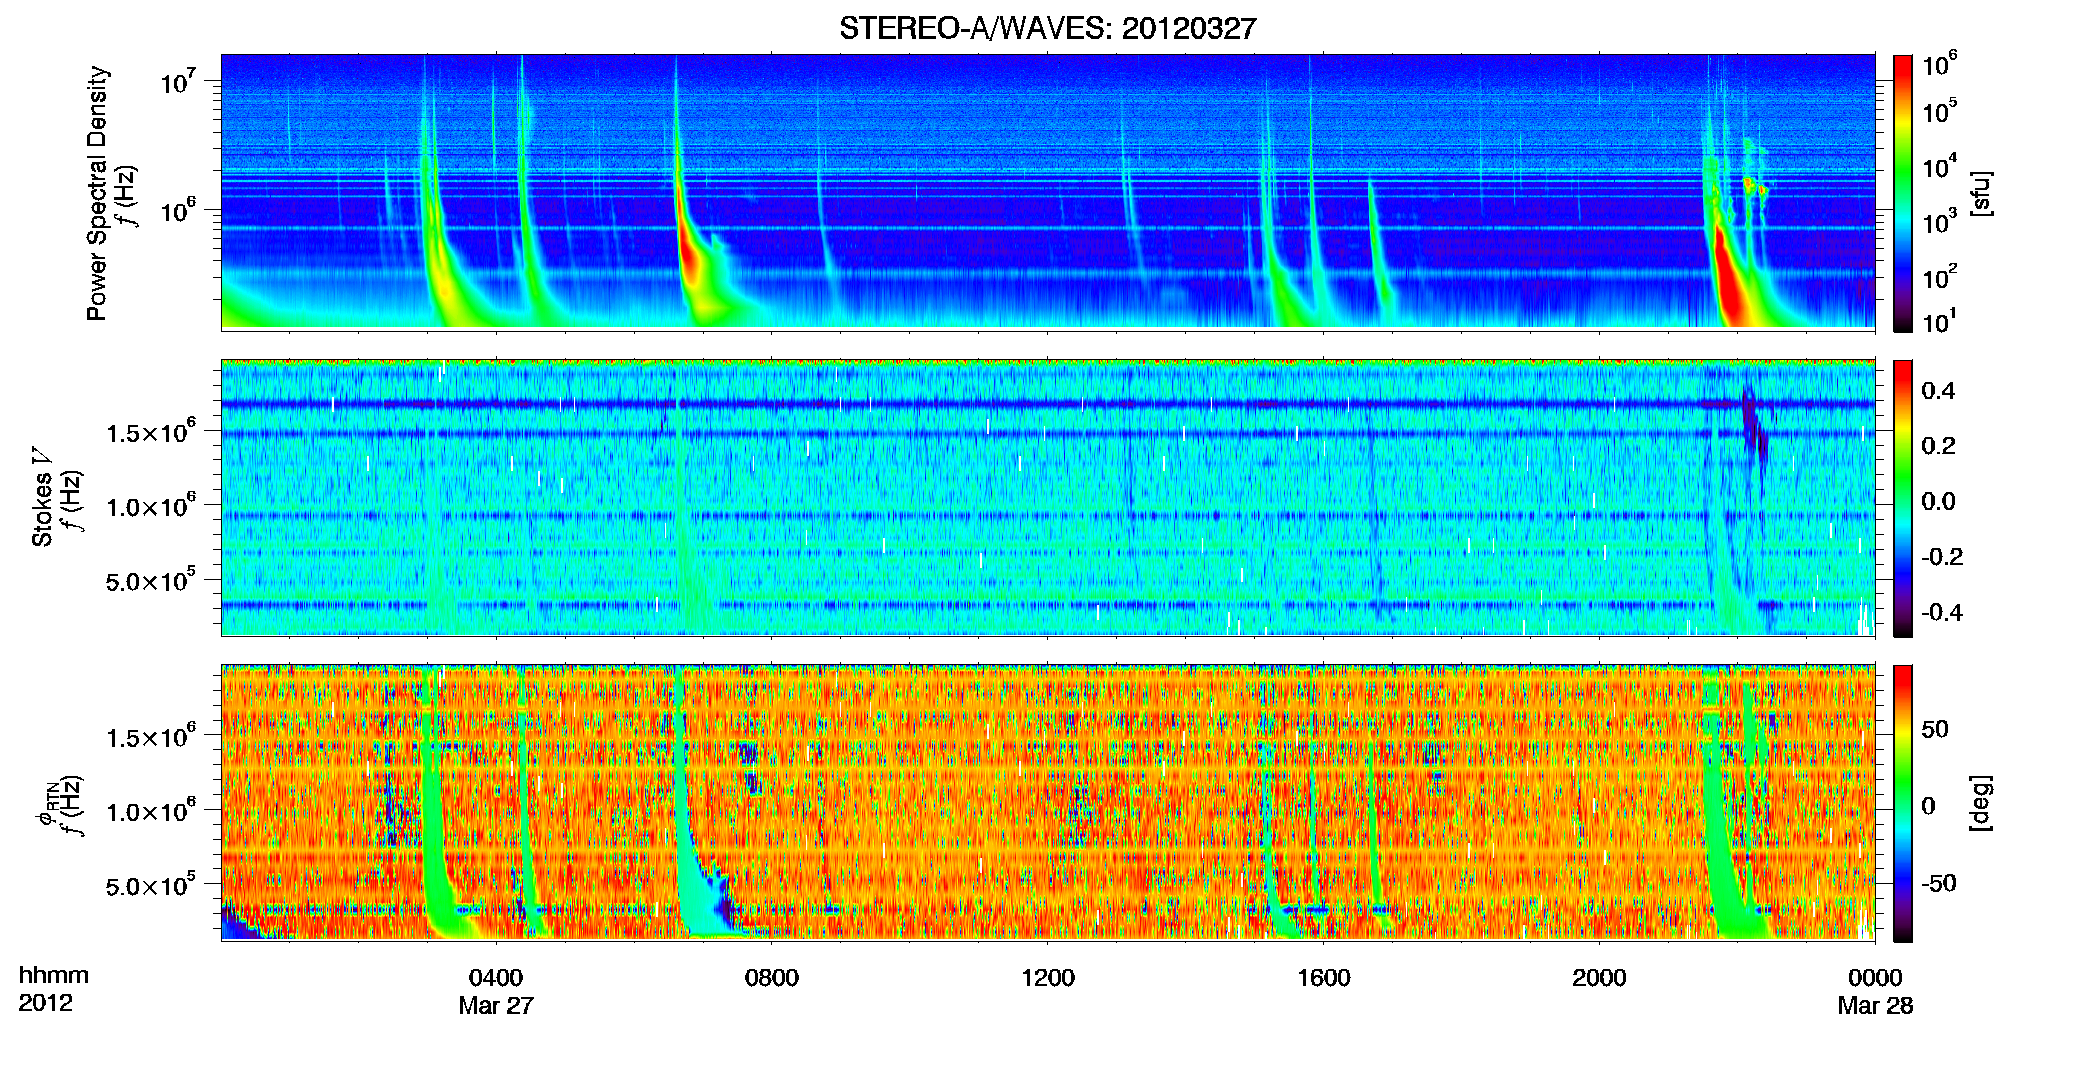Click the 10^4 value on sfu color bar
The image size is (2096, 1080).
click(1940, 165)
